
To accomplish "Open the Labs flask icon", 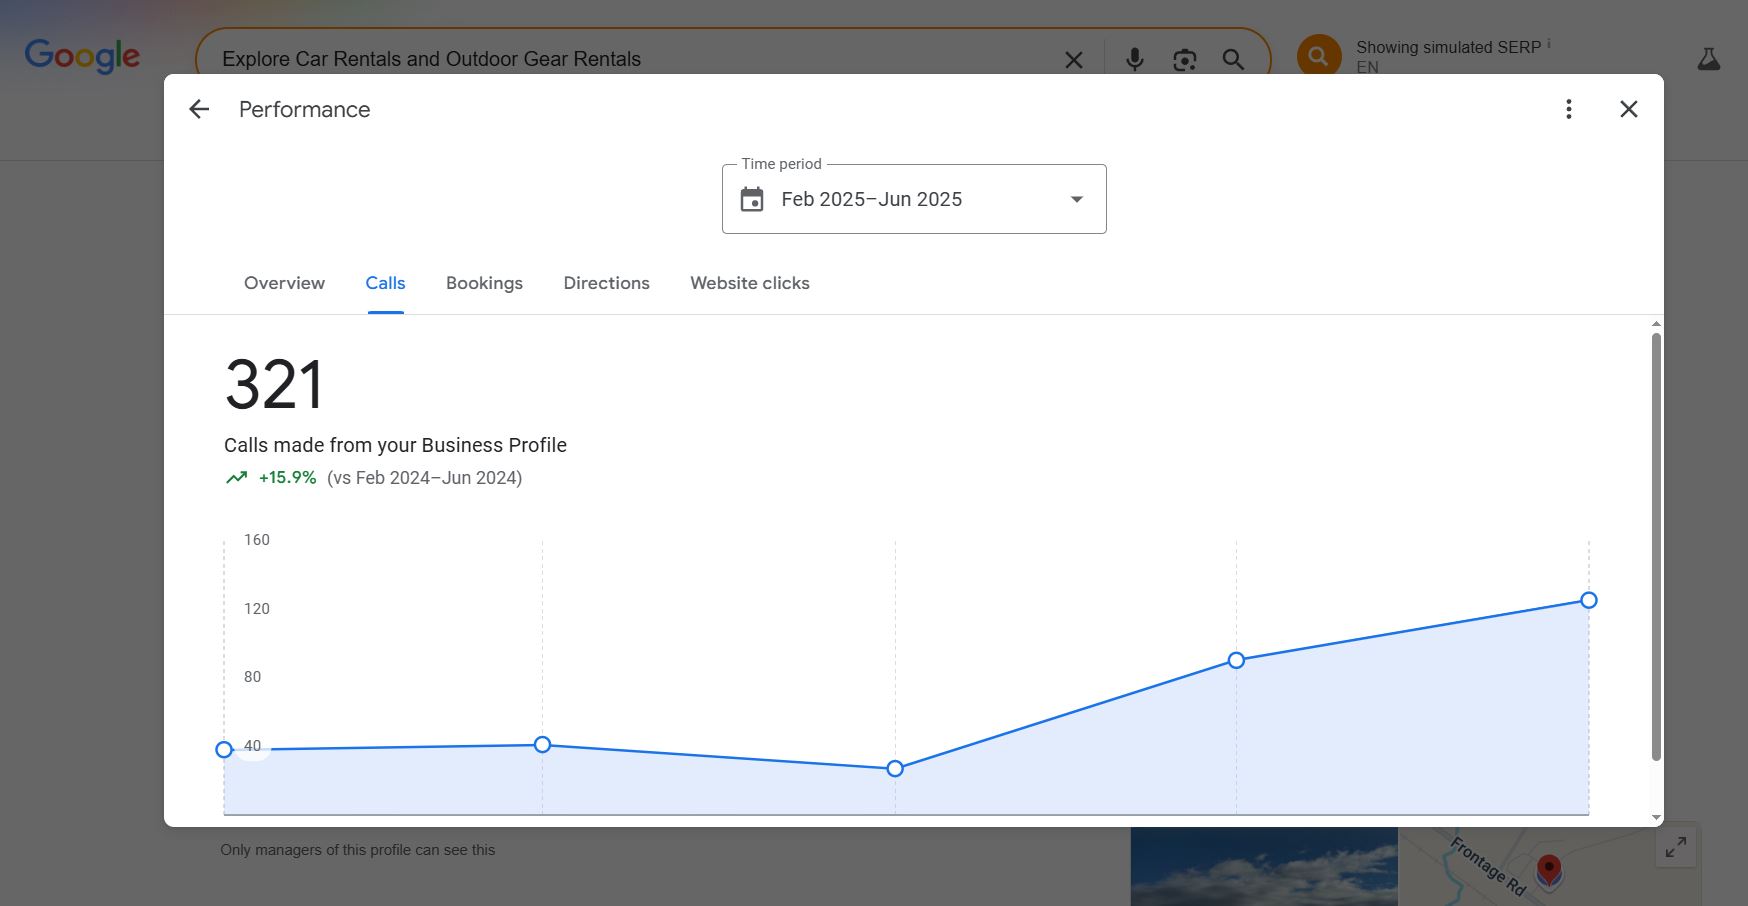I will 1708,60.
